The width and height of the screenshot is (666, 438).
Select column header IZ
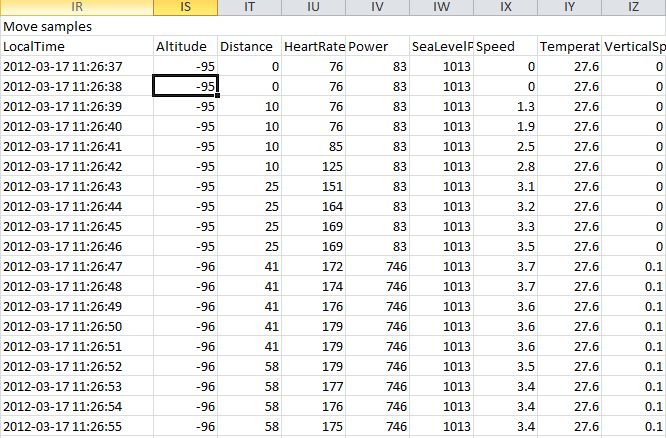(634, 7)
